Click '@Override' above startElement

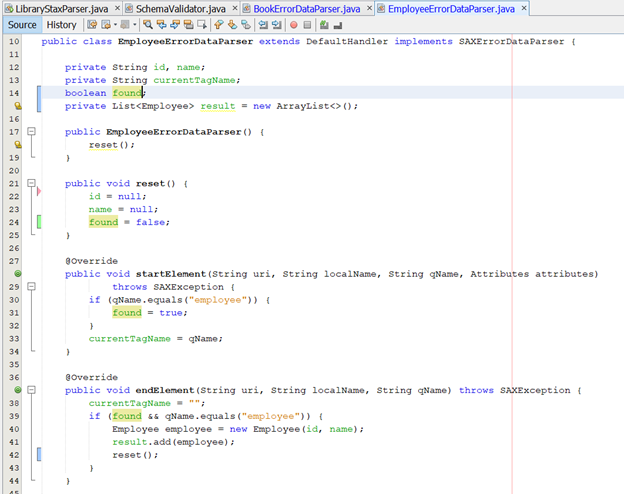(x=92, y=261)
